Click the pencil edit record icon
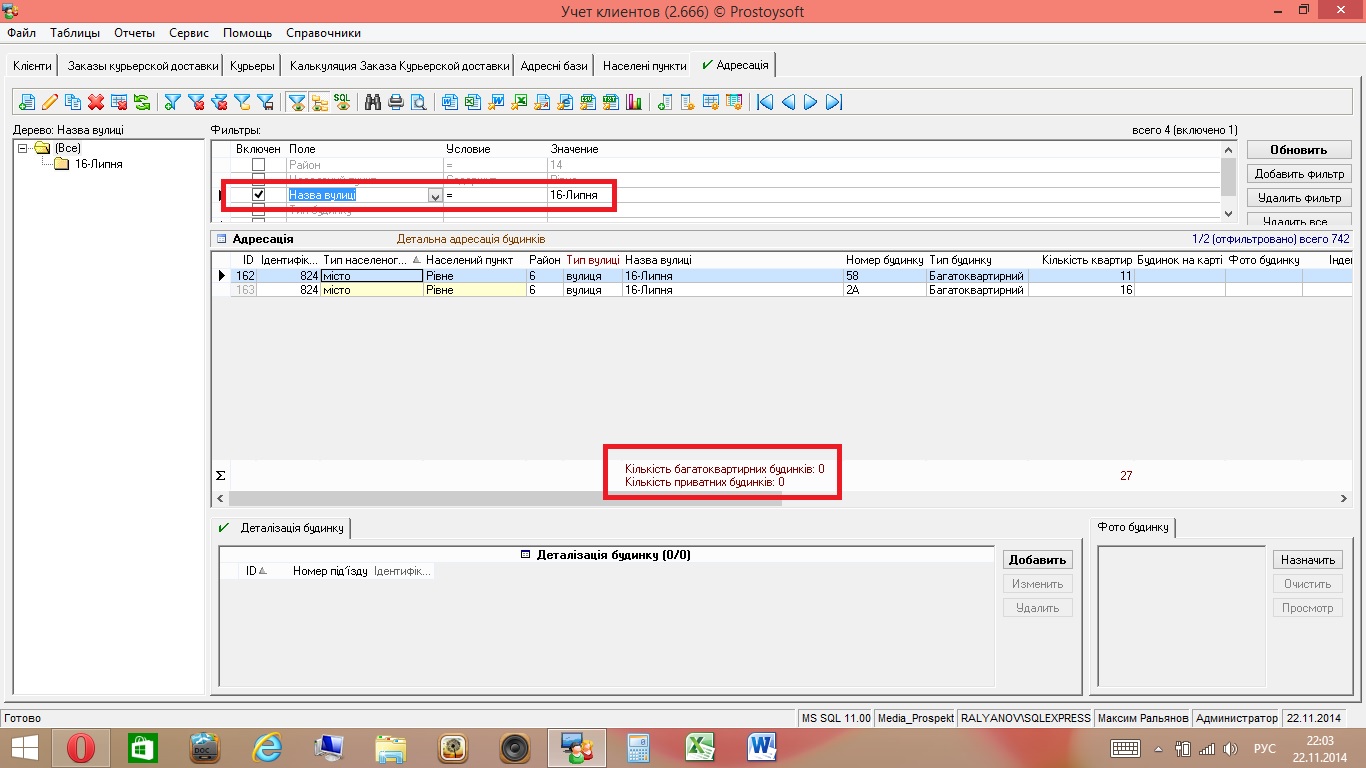Image resolution: width=1366 pixels, height=768 pixels. 50,102
